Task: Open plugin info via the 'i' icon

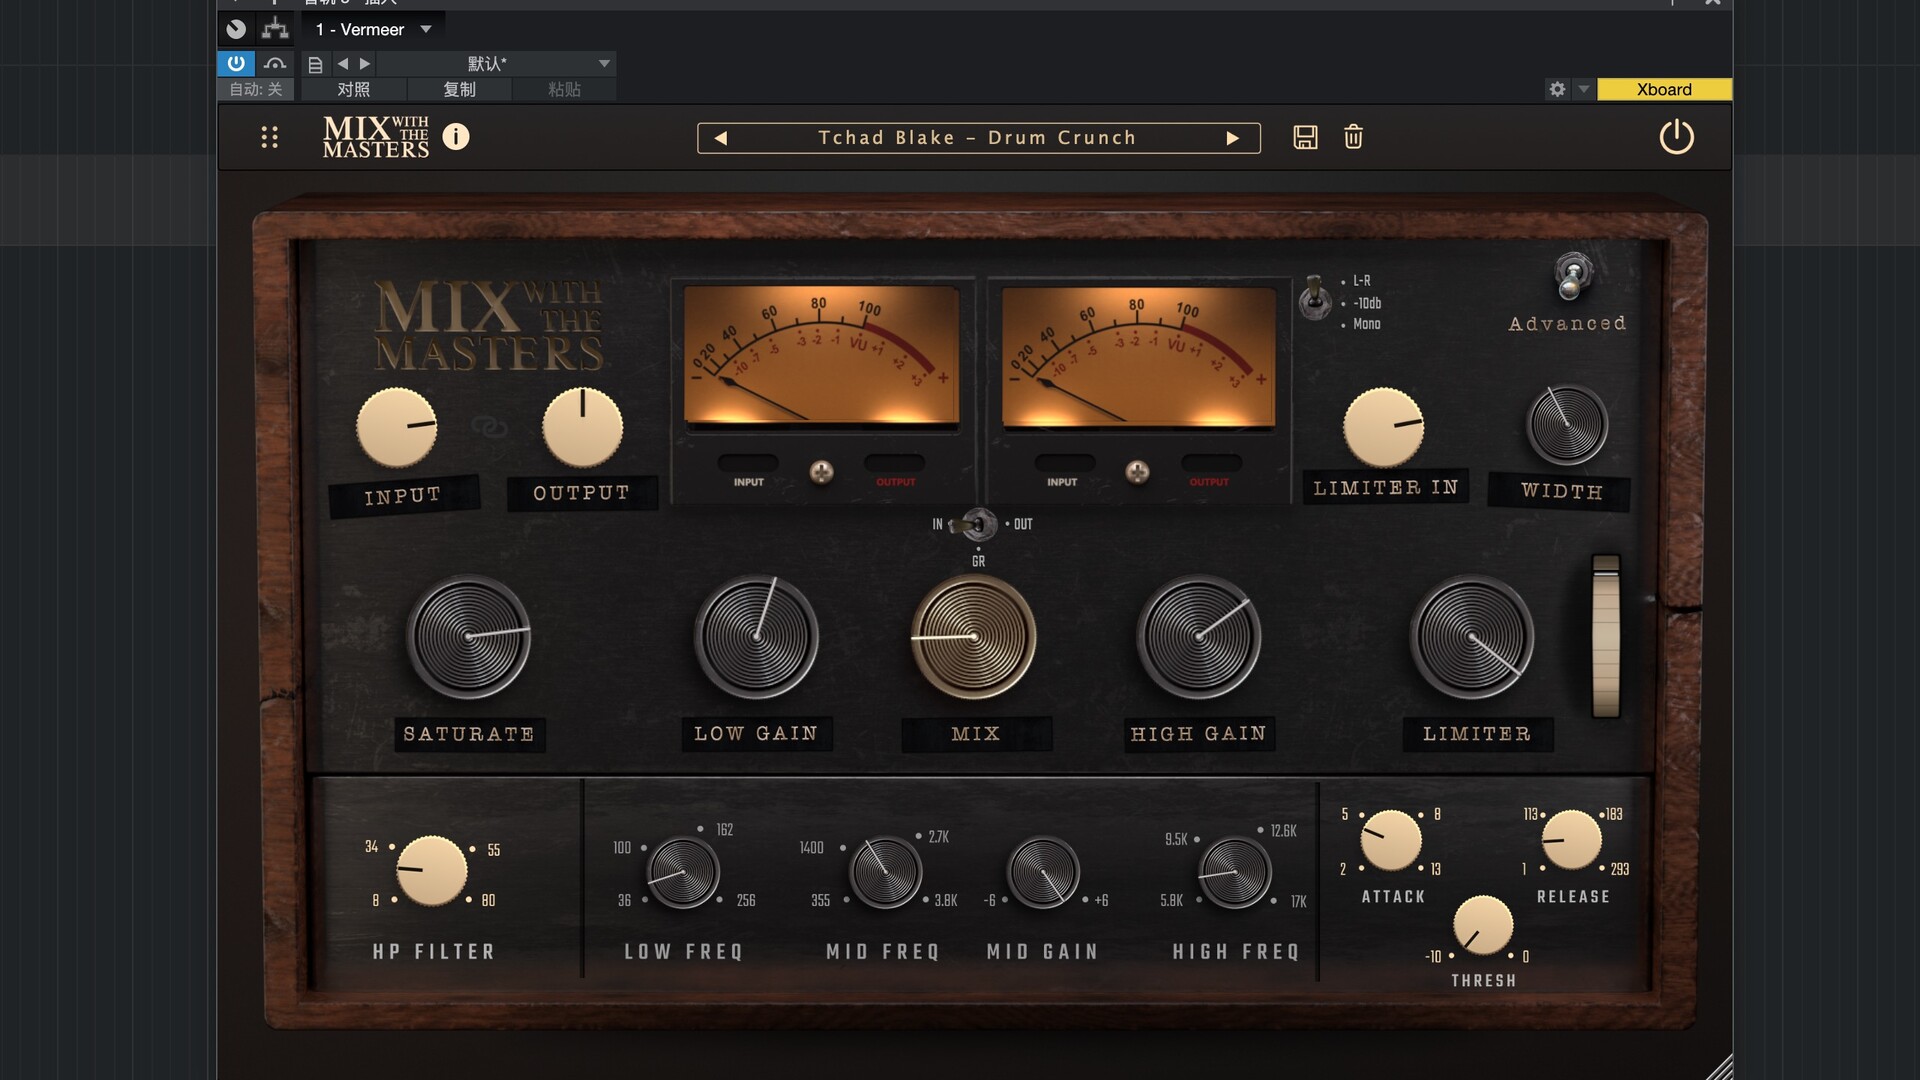Action: click(x=458, y=137)
